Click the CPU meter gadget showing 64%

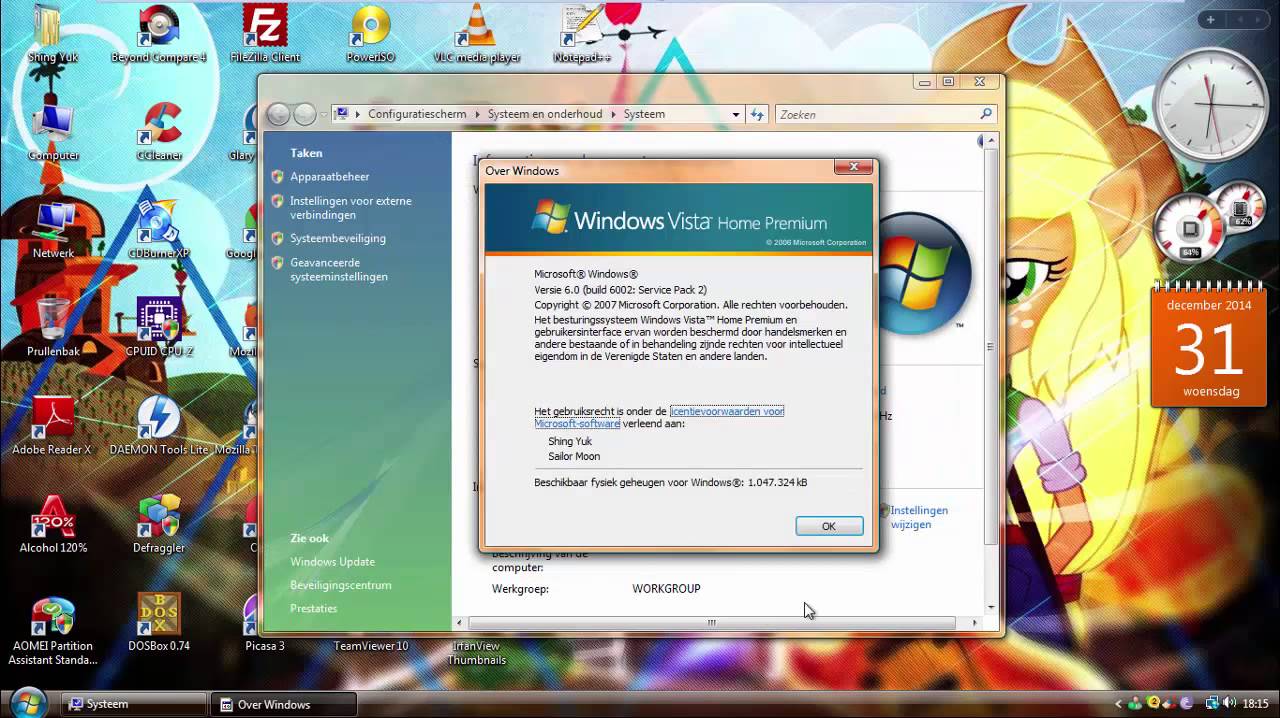[1190, 229]
